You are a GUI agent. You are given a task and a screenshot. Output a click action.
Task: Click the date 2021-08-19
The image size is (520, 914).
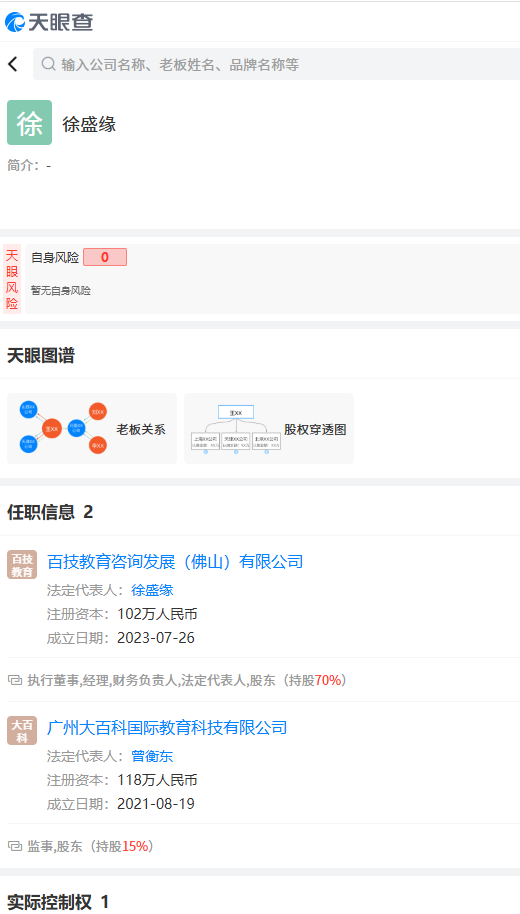156,804
